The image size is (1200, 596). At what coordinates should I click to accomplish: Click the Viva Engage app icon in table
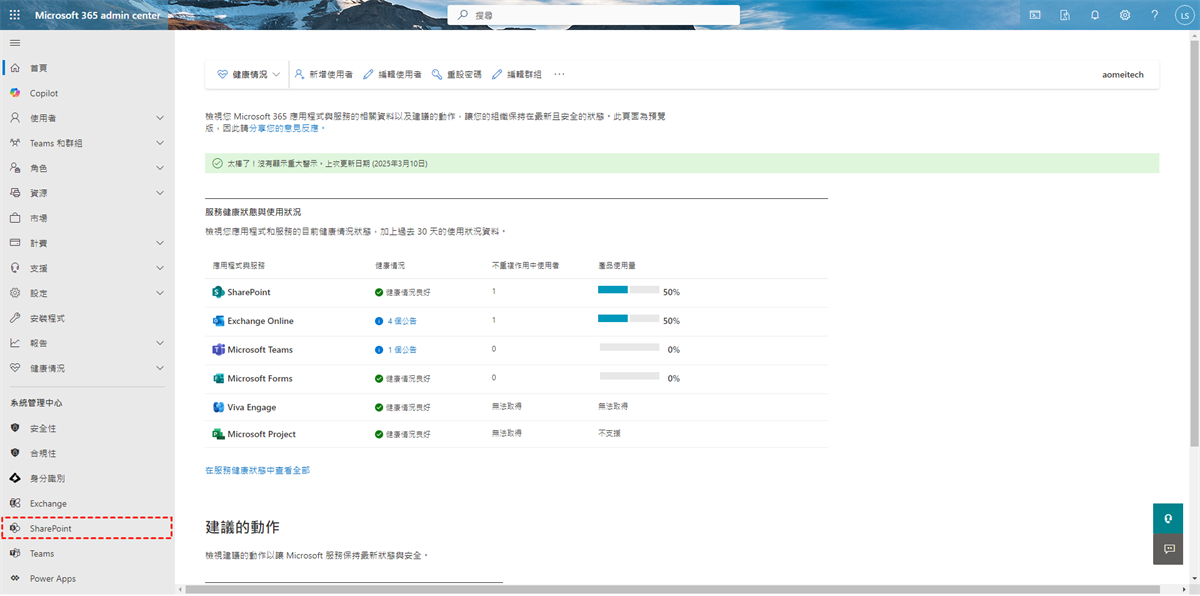[218, 407]
